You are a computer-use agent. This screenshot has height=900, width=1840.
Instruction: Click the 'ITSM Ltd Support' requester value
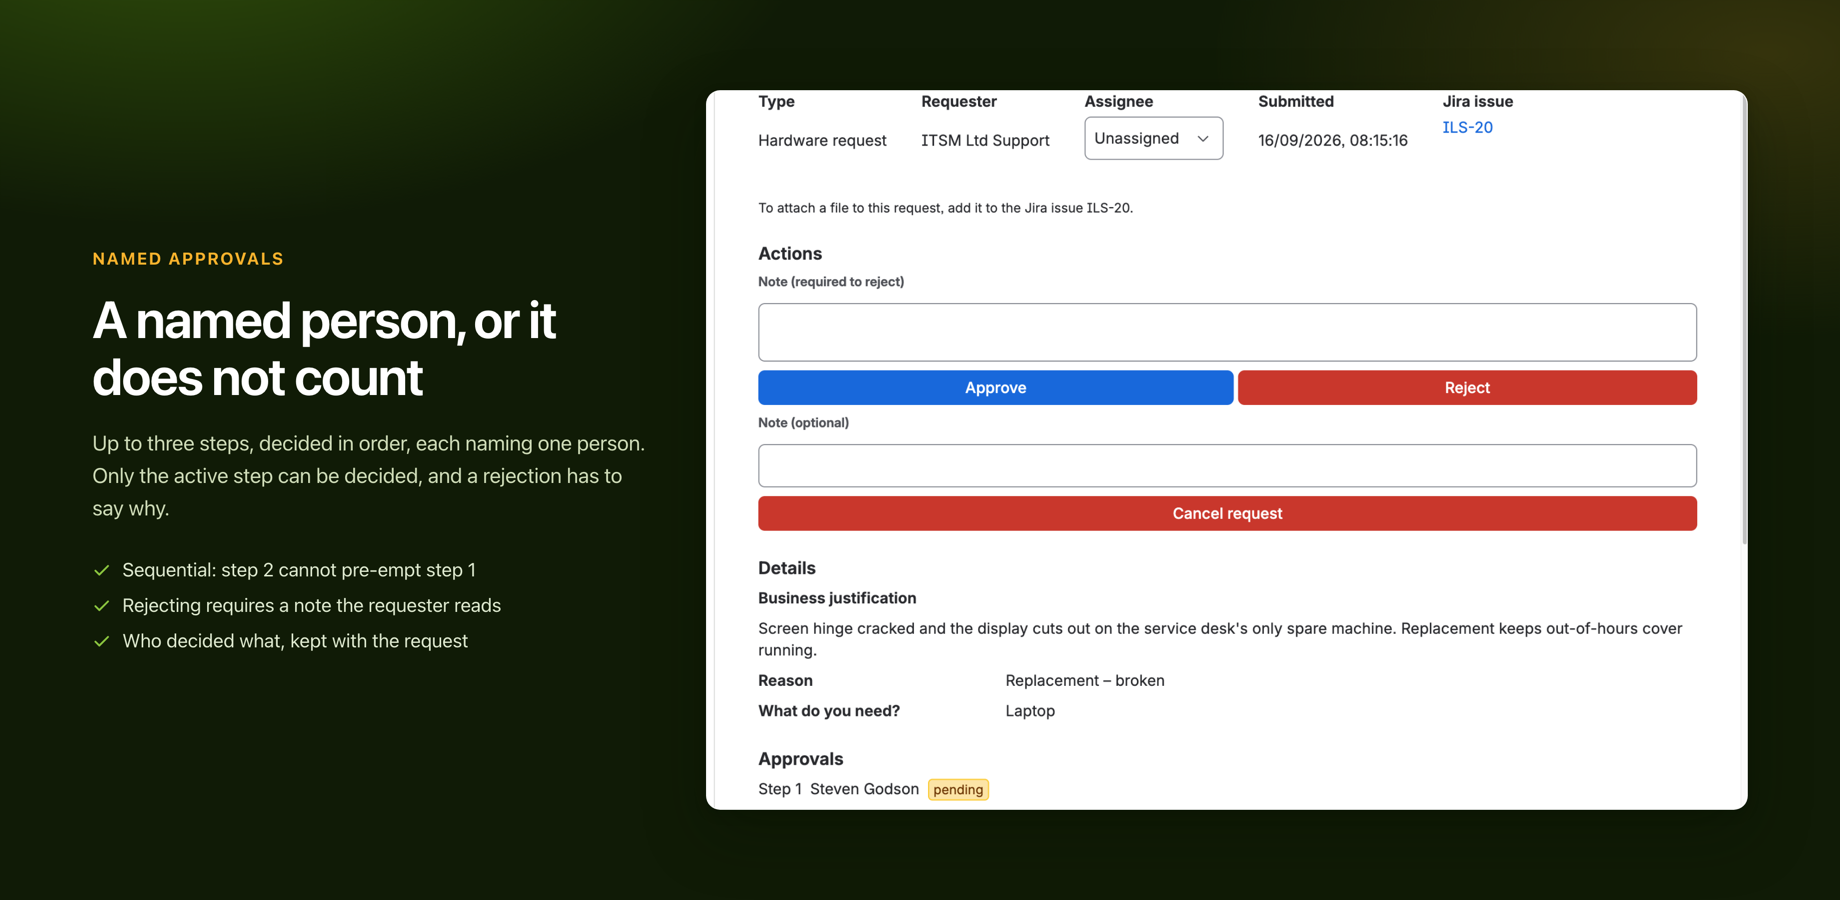pyautogui.click(x=985, y=140)
